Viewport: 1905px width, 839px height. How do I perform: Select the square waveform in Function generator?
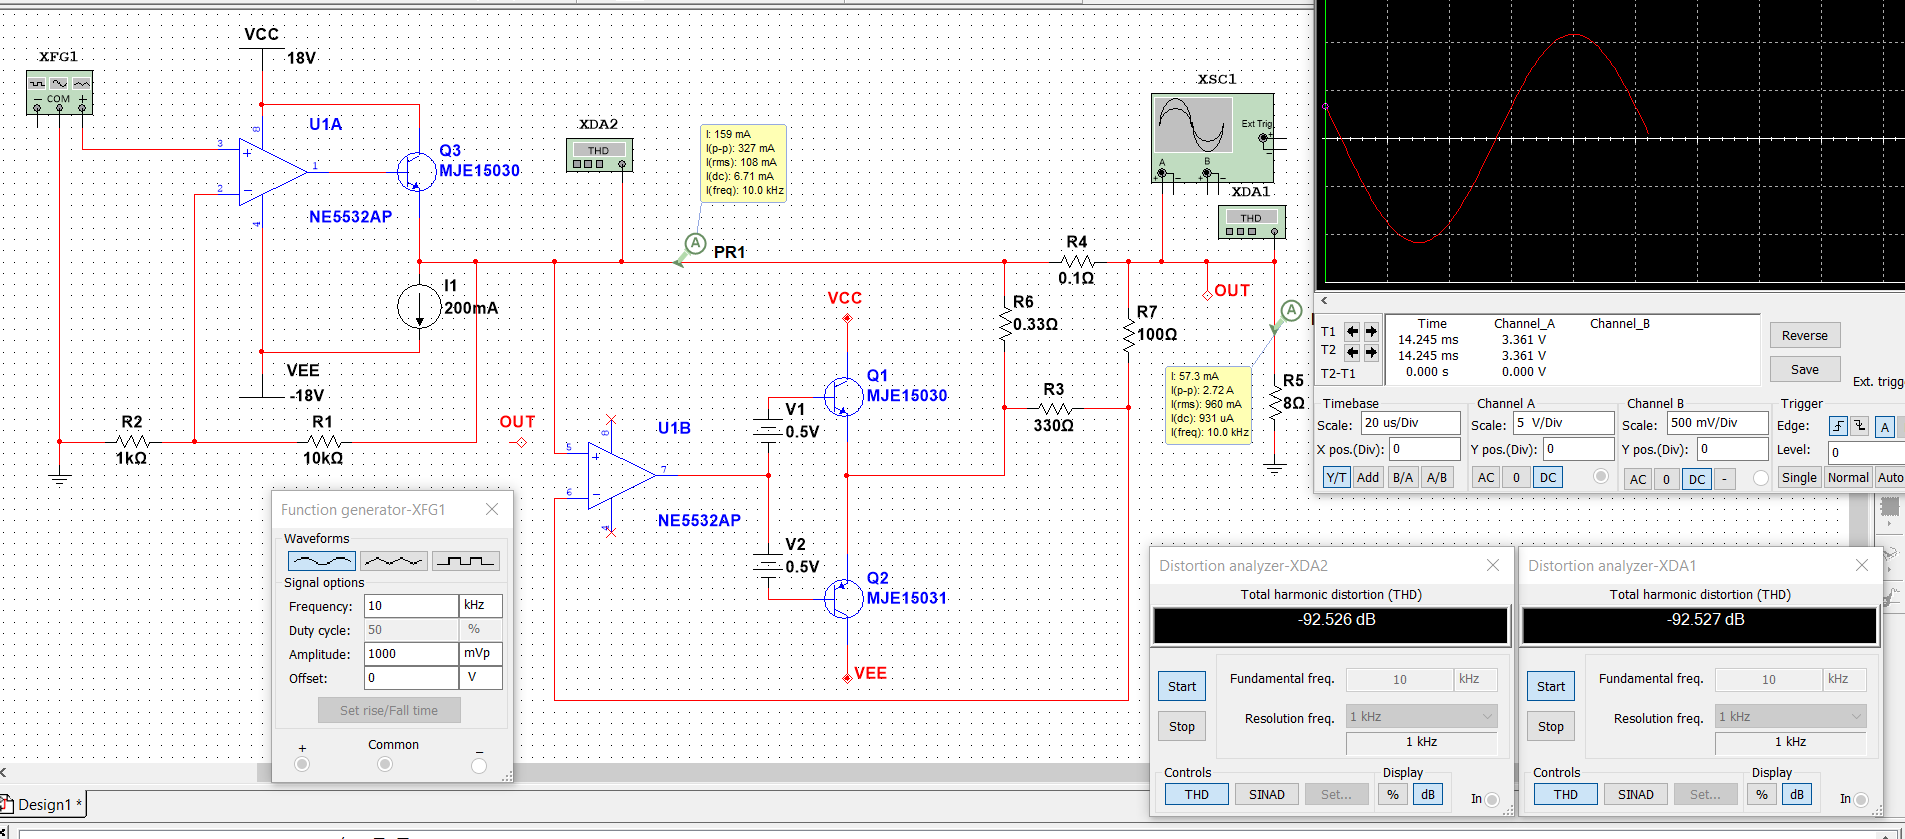click(x=466, y=561)
